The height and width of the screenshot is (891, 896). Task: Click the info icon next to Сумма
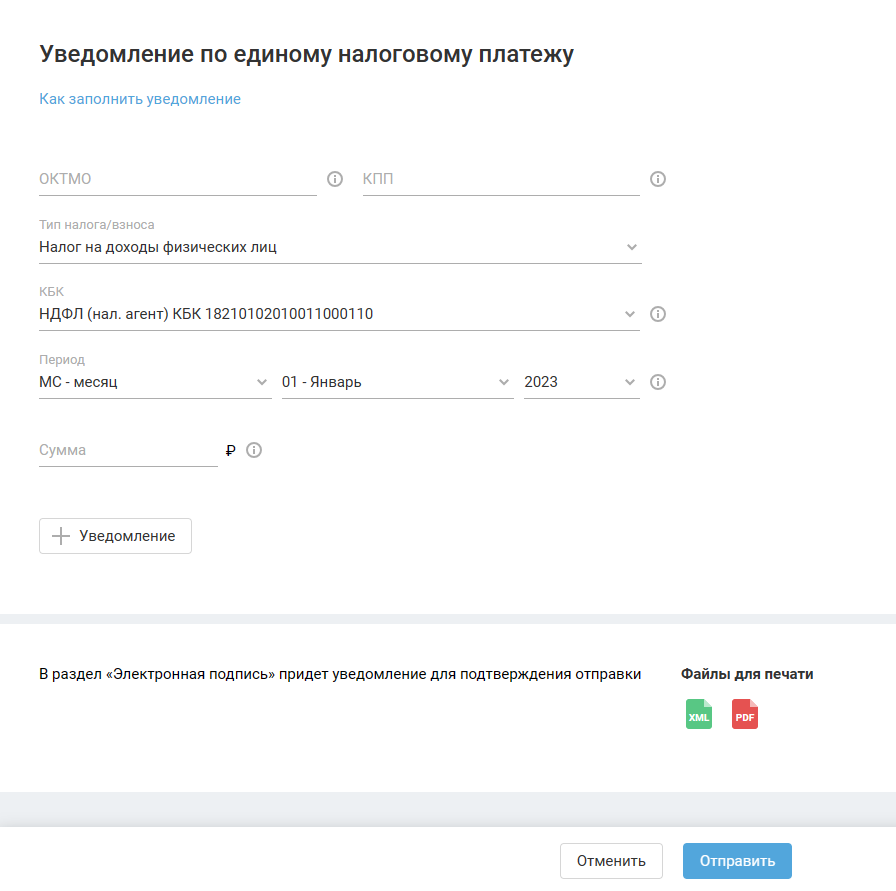click(254, 450)
